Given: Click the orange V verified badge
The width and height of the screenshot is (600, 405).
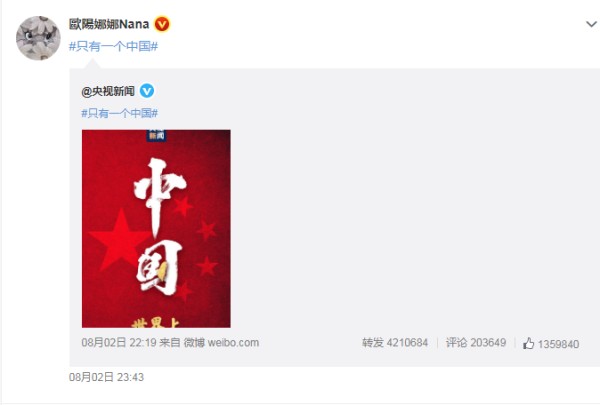Looking at the screenshot, I should click(x=162, y=24).
